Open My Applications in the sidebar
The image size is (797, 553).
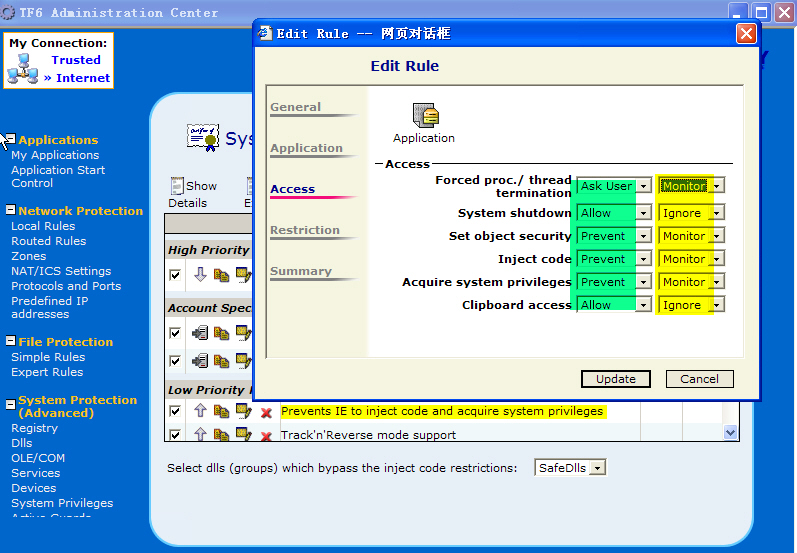[55, 155]
